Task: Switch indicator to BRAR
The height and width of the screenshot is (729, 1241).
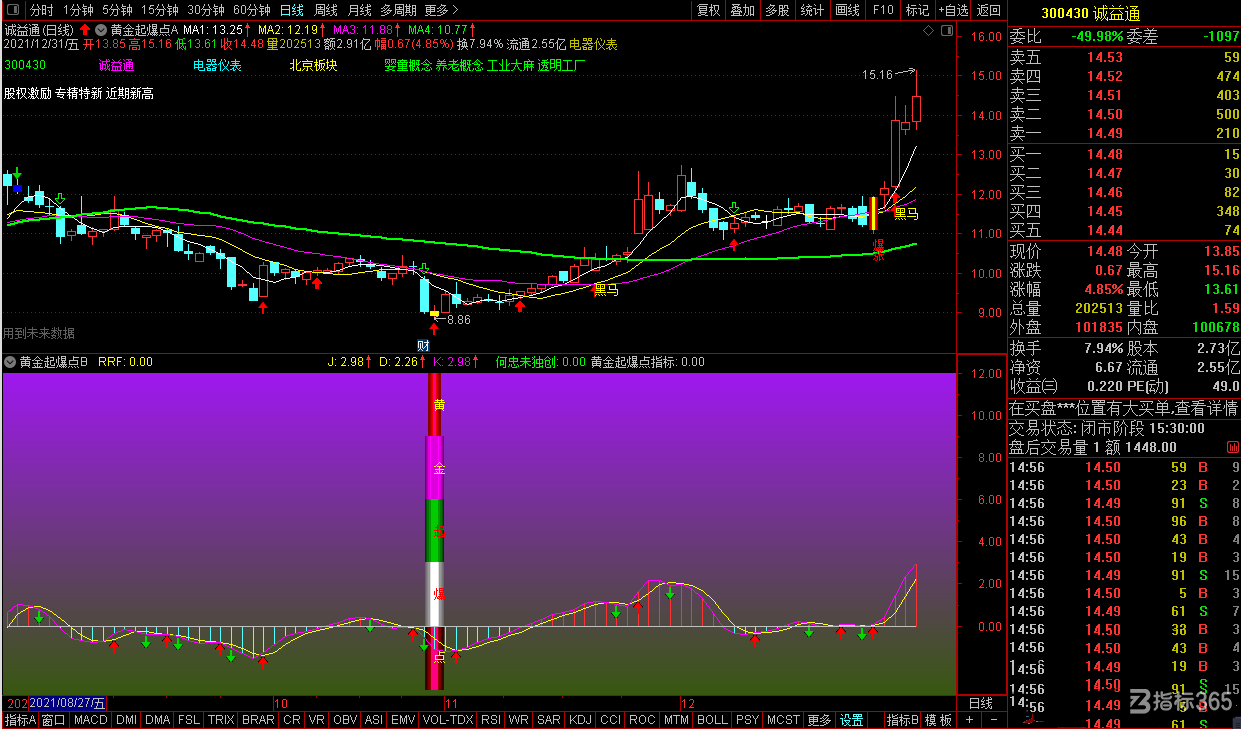Action: [x=258, y=720]
